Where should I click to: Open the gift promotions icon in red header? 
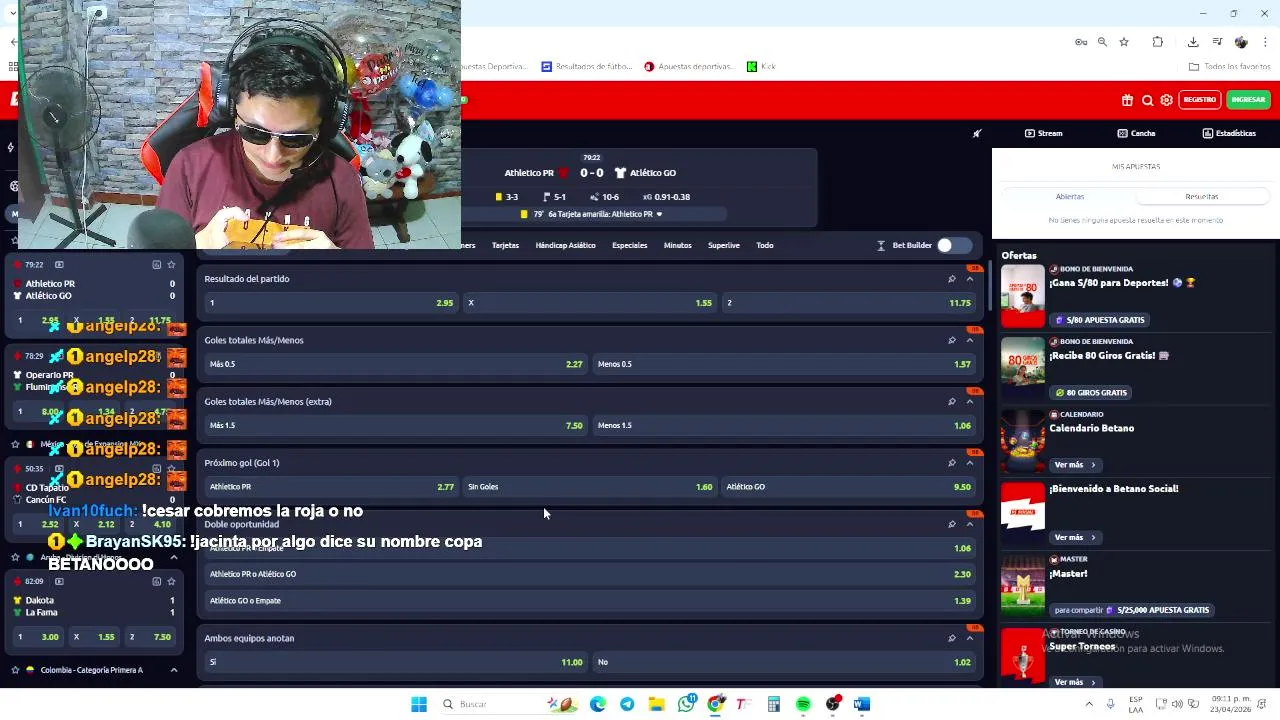1127,100
